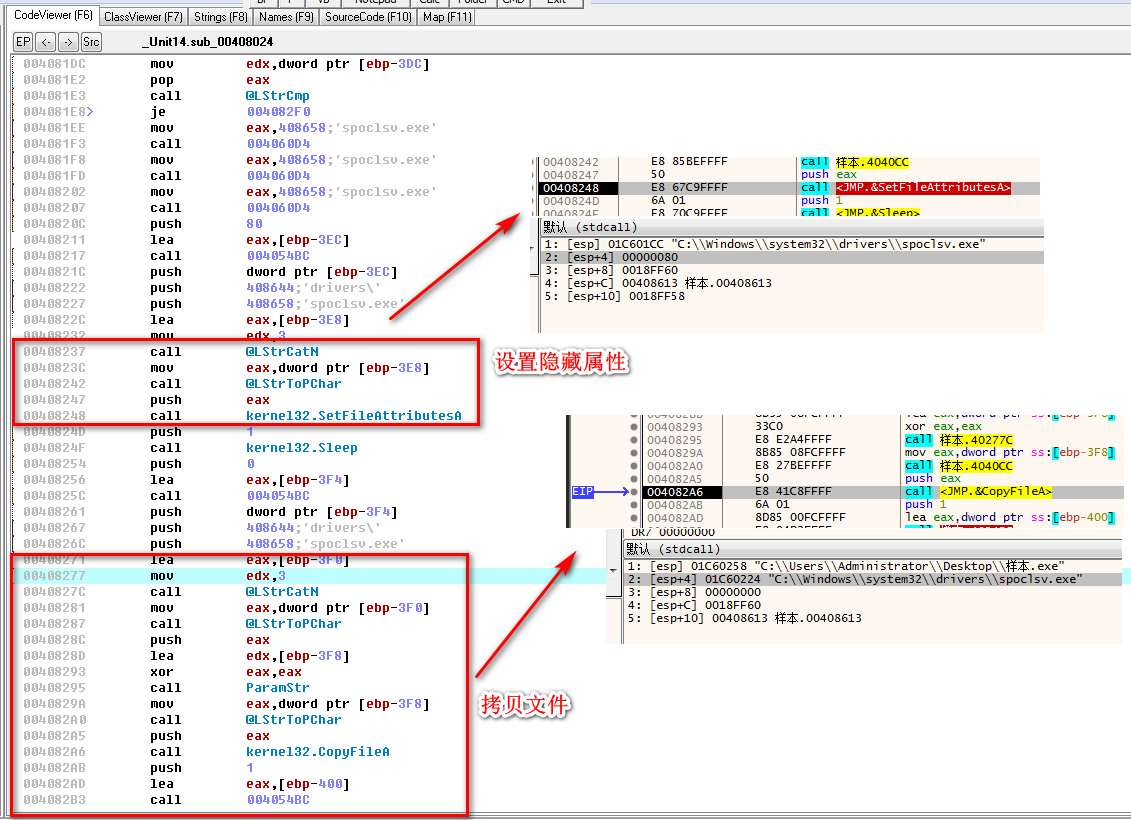
Task: Click the Src source button
Action: [91, 42]
